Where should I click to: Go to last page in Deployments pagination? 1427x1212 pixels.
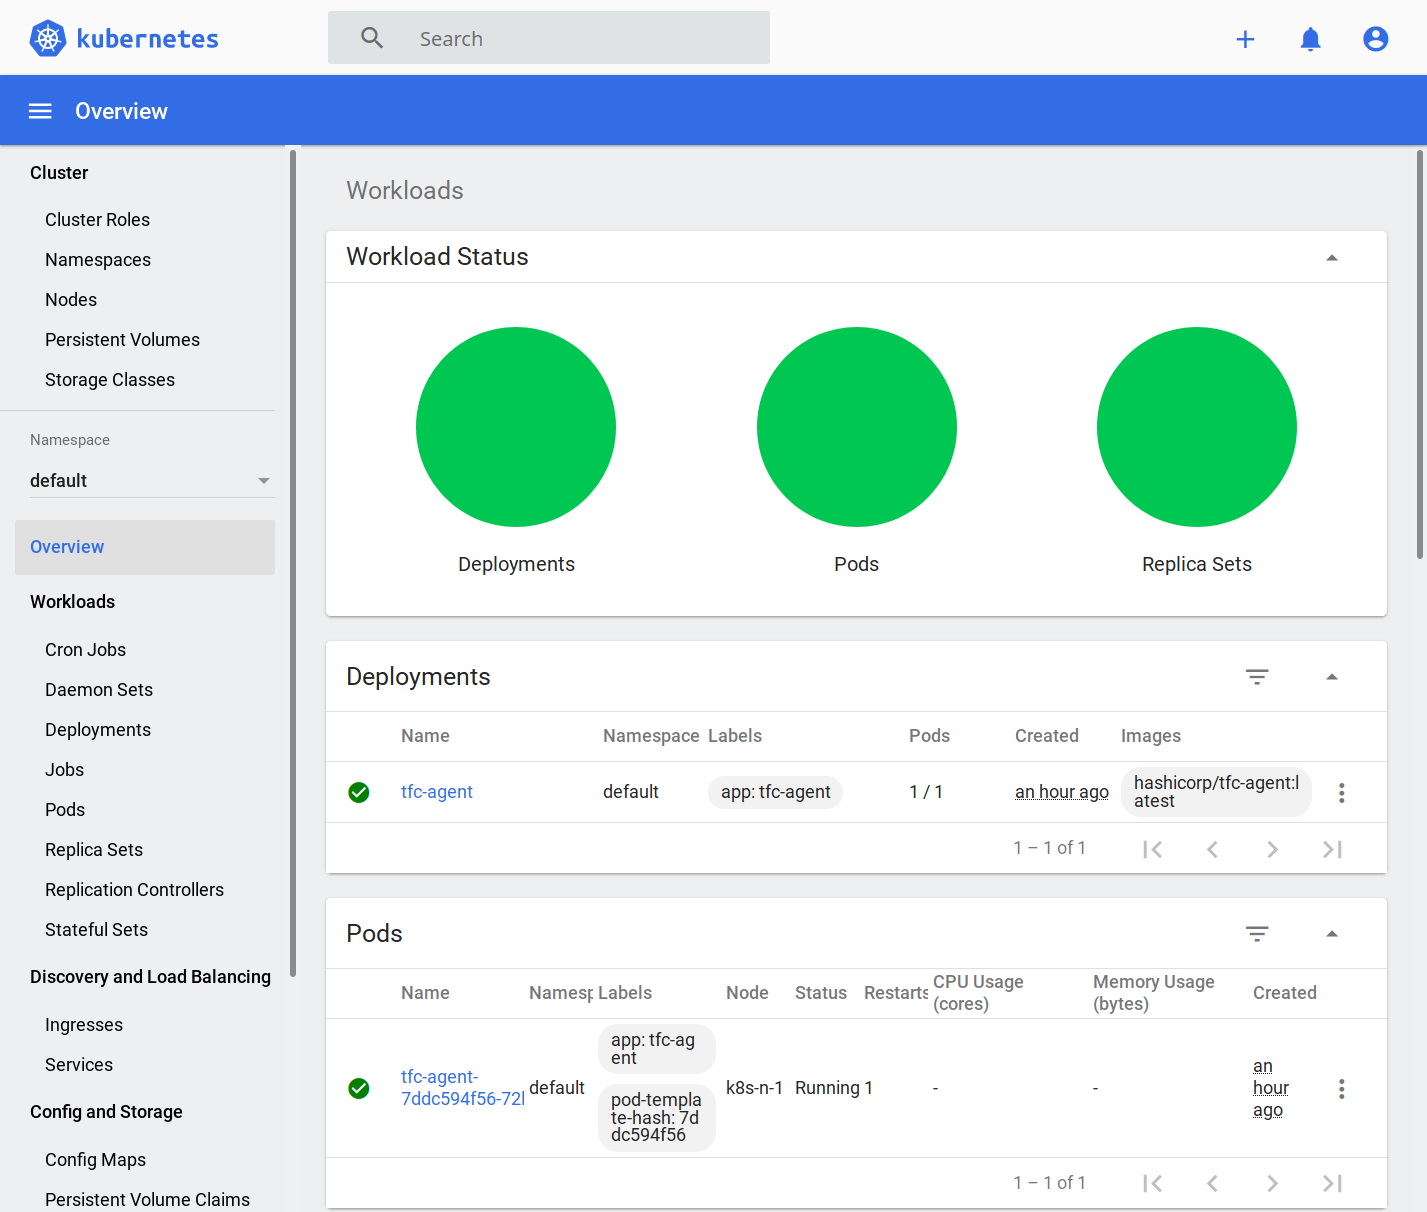(1332, 849)
